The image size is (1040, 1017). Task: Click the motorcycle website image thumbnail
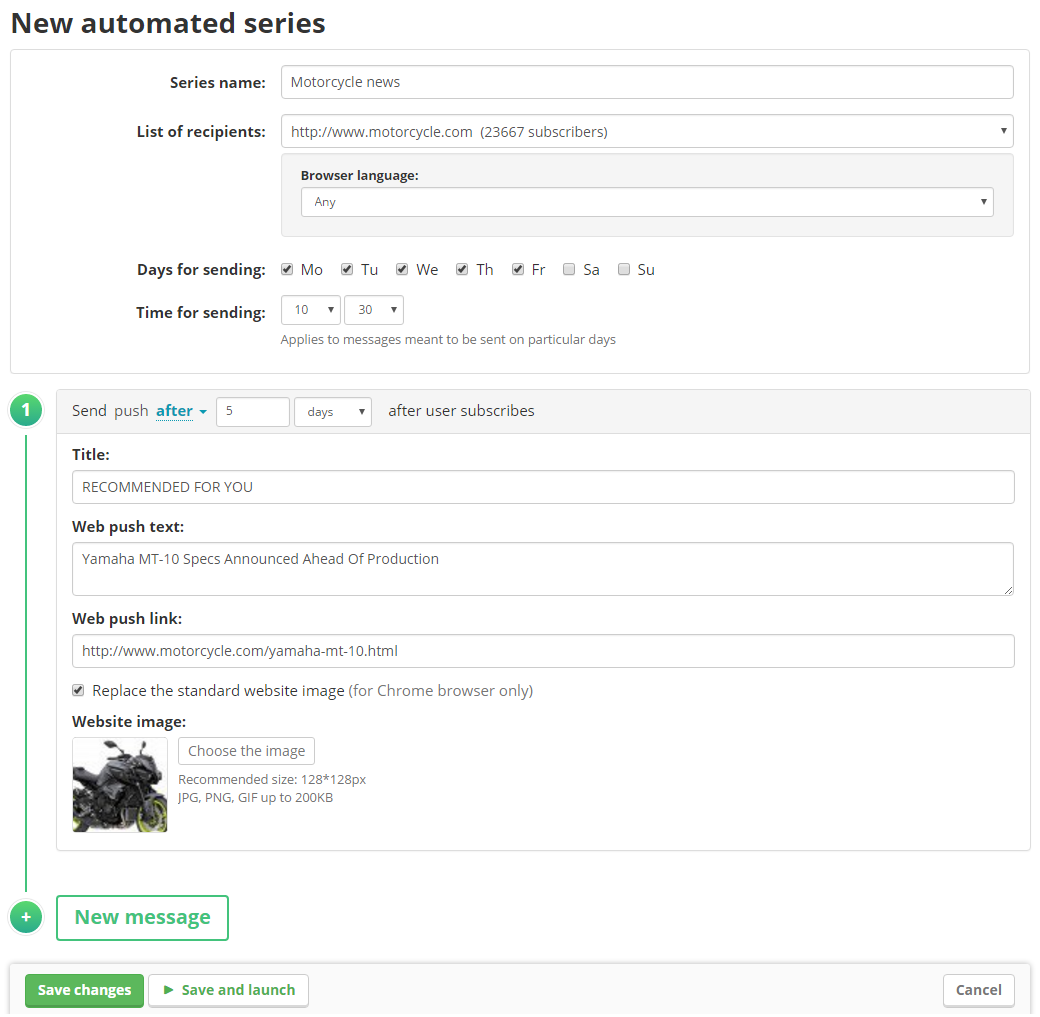(x=120, y=785)
